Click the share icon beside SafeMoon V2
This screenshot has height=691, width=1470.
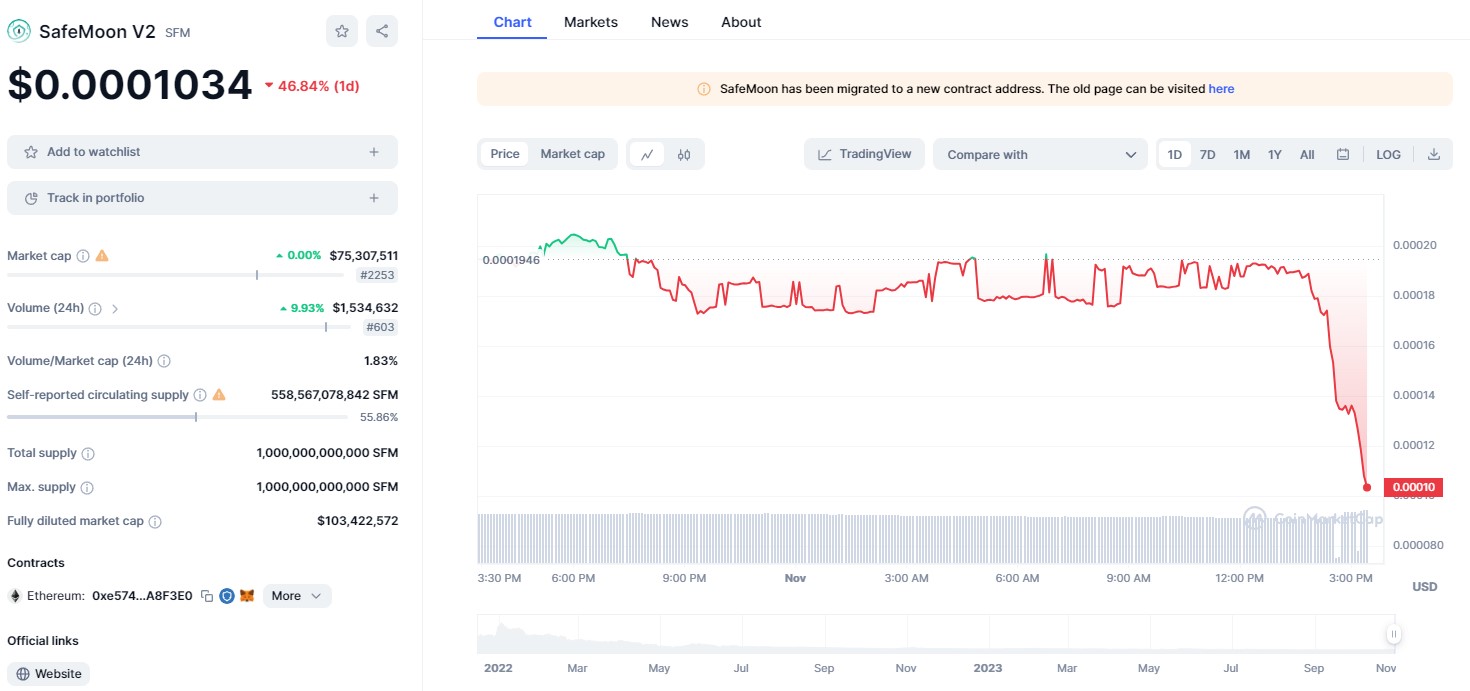tap(382, 31)
